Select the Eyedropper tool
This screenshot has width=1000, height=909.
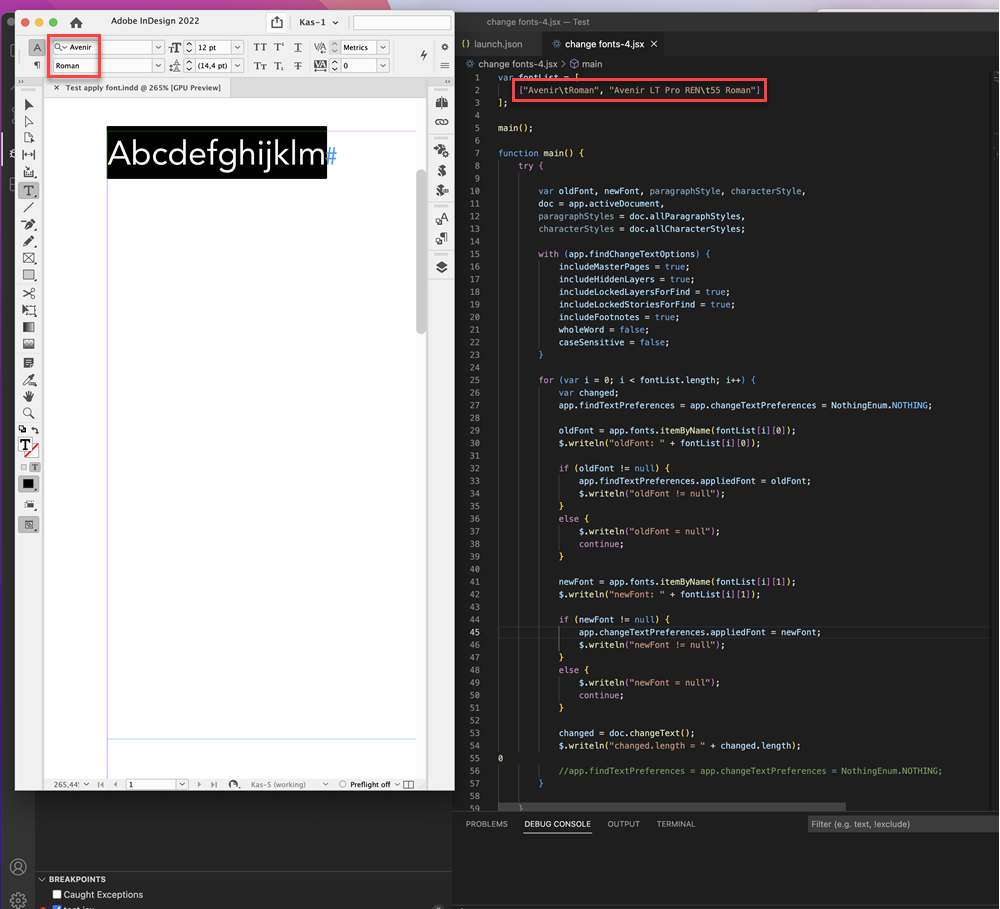coord(29,380)
